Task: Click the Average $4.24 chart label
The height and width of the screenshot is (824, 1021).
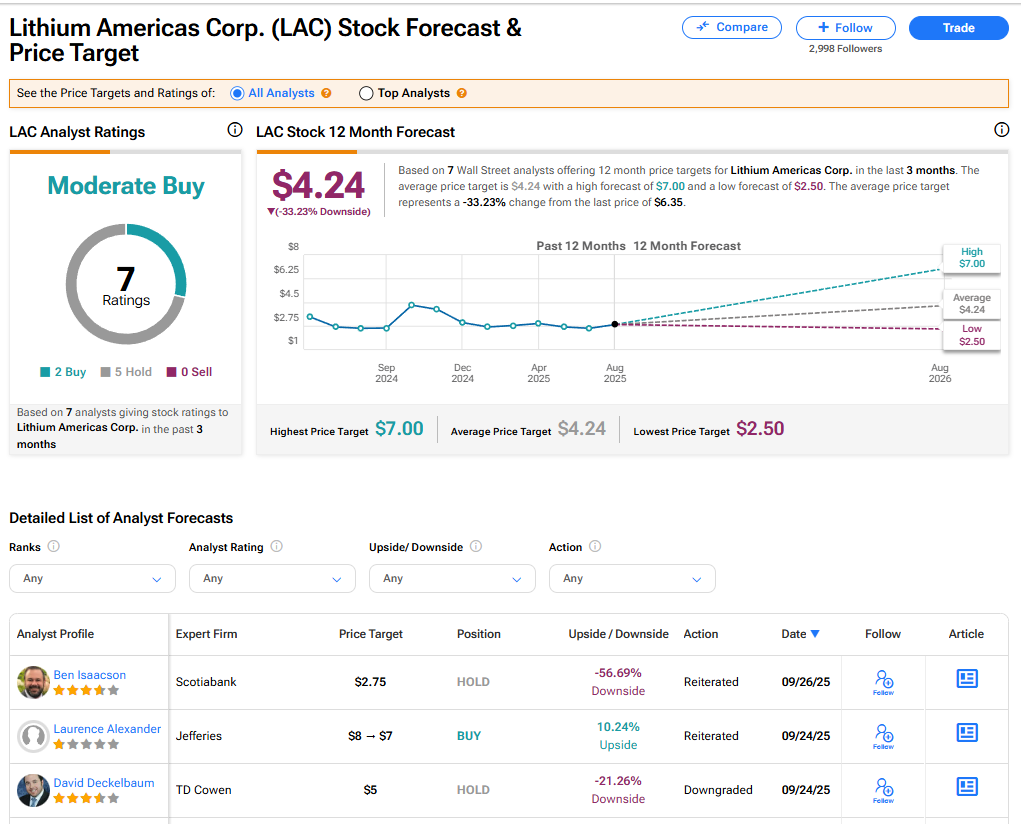Action: point(972,304)
